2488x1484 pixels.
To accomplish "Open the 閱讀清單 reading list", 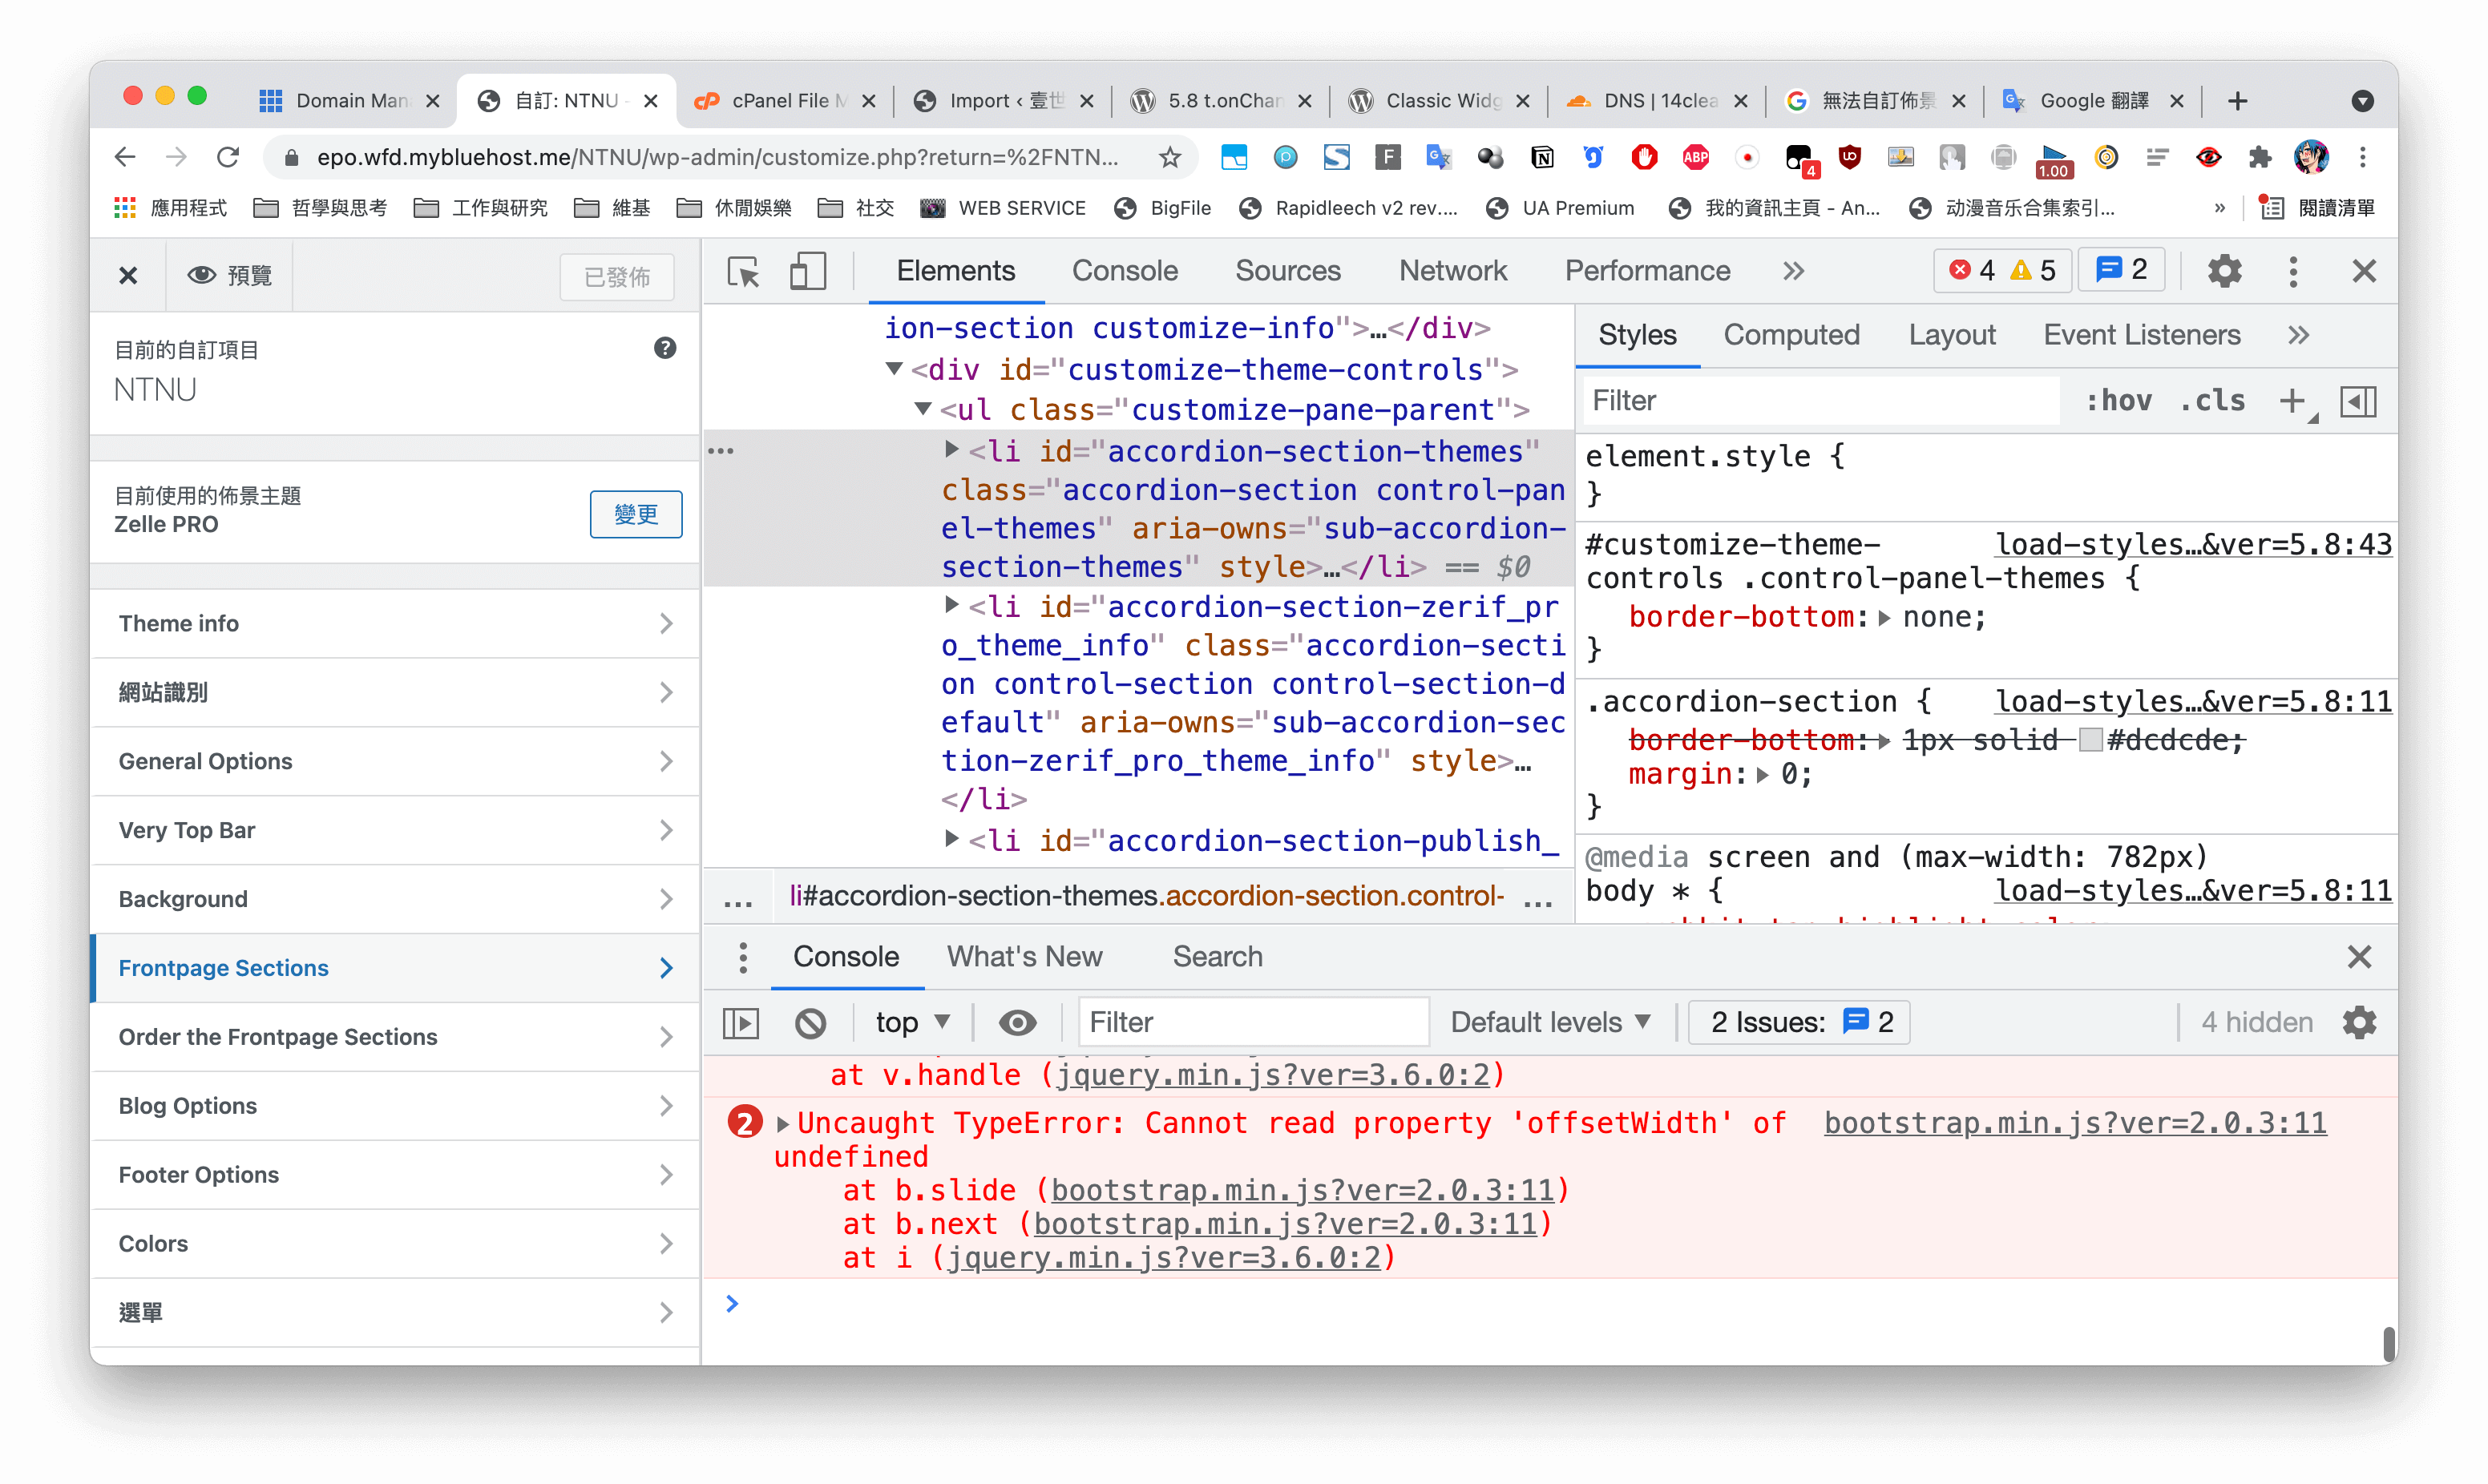I will tap(2318, 208).
